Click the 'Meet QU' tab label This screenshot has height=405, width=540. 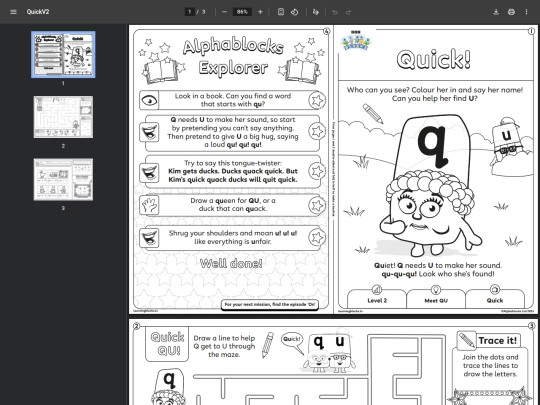pyautogui.click(x=436, y=301)
